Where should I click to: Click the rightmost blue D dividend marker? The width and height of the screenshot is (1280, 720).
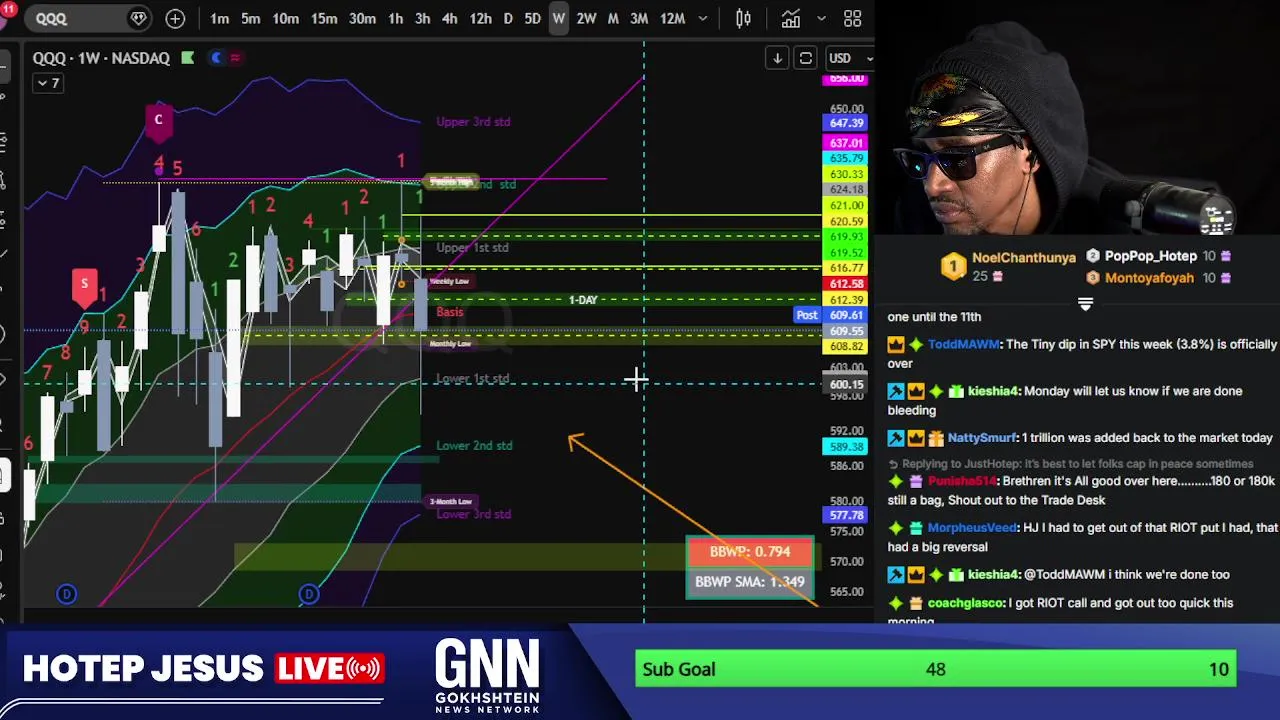pos(308,594)
